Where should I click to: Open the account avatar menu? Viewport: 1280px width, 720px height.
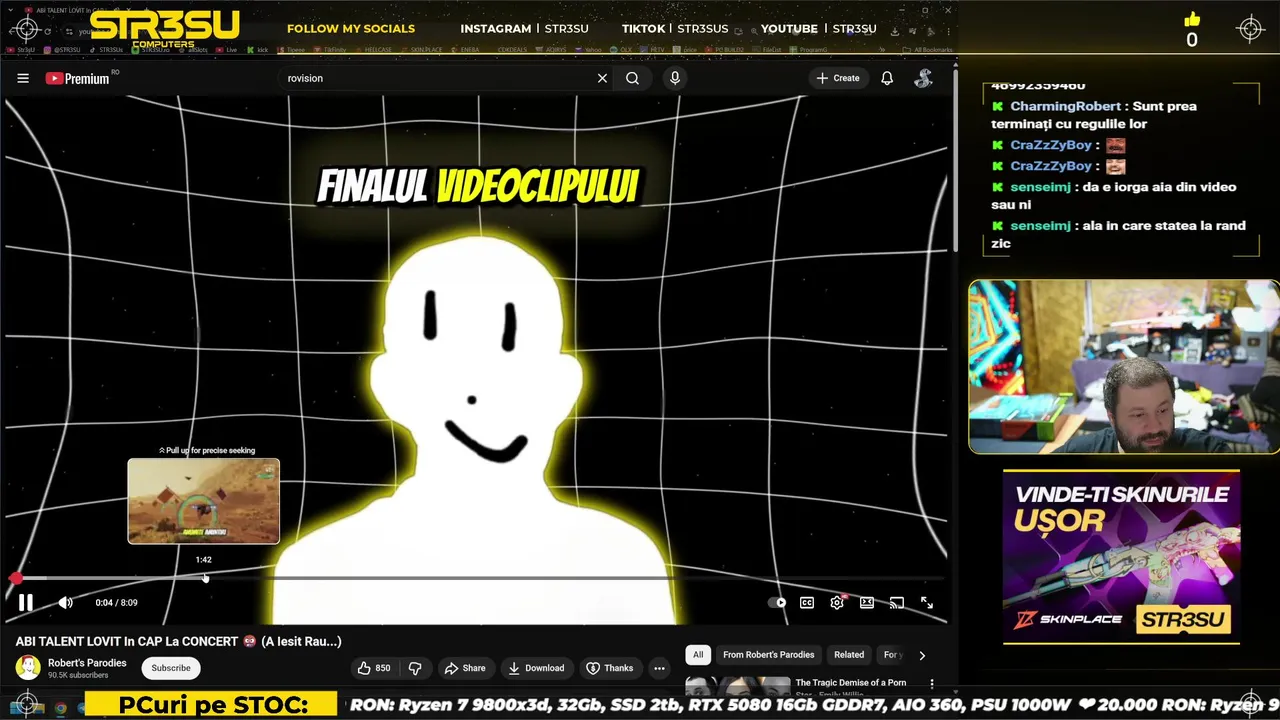(924, 78)
